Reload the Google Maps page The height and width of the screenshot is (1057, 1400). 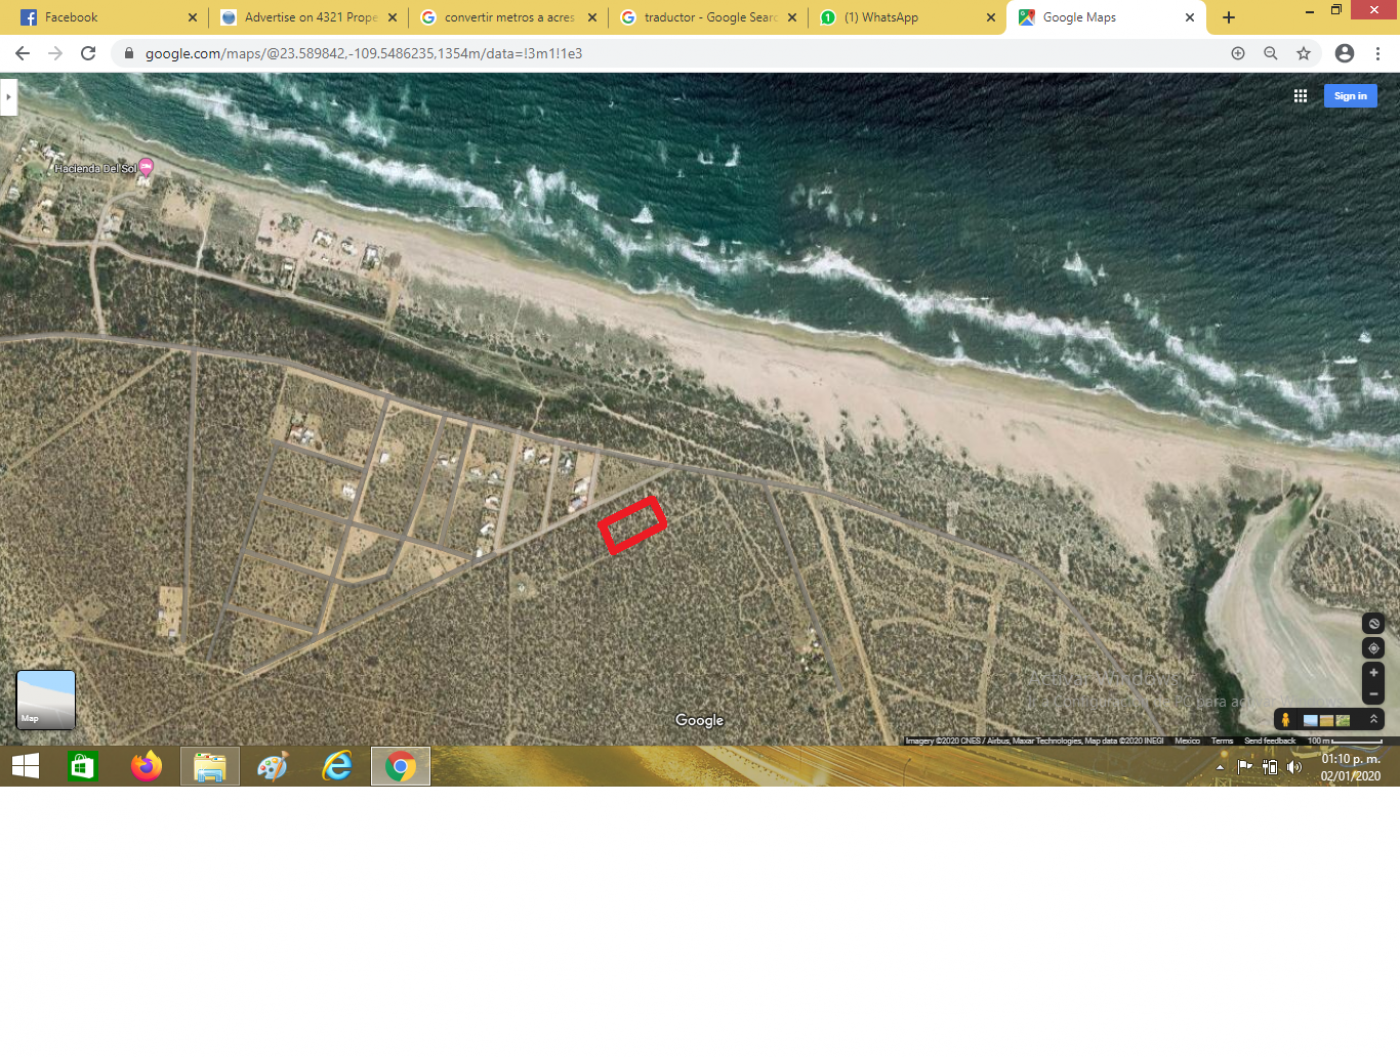coord(88,54)
